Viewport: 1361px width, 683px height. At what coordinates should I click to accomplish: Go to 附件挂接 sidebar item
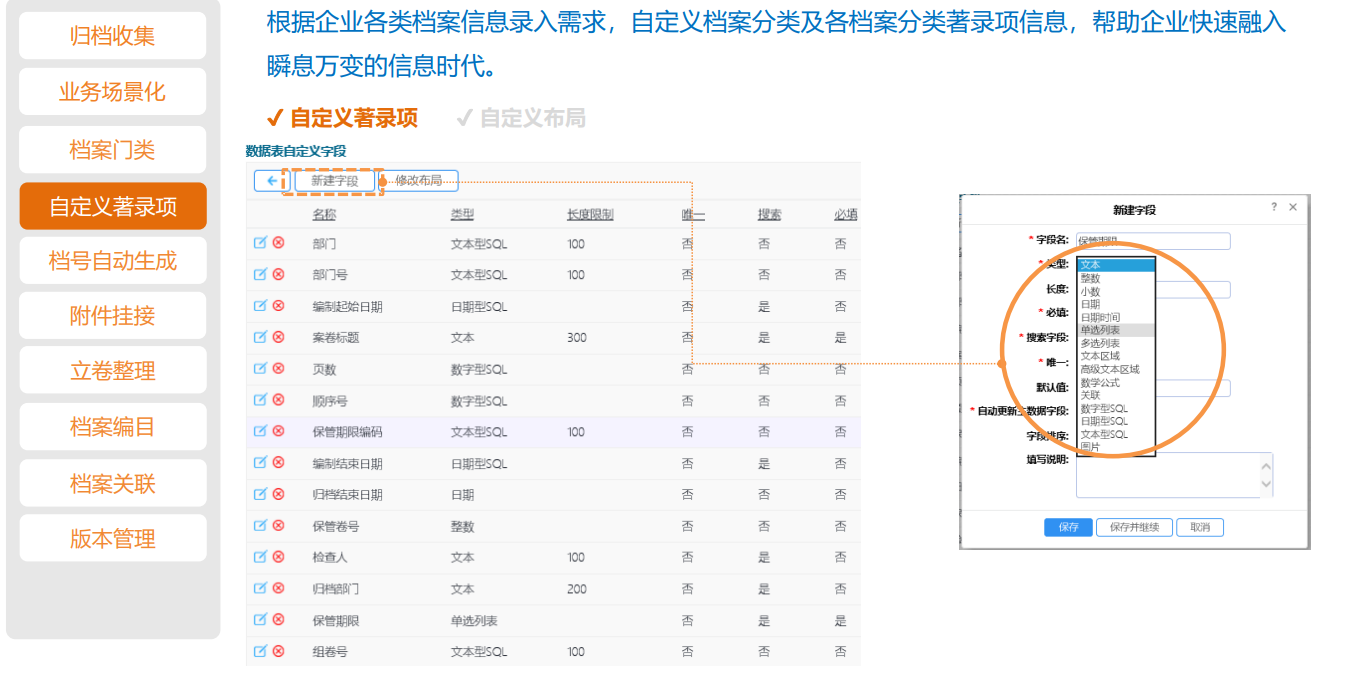[x=113, y=316]
